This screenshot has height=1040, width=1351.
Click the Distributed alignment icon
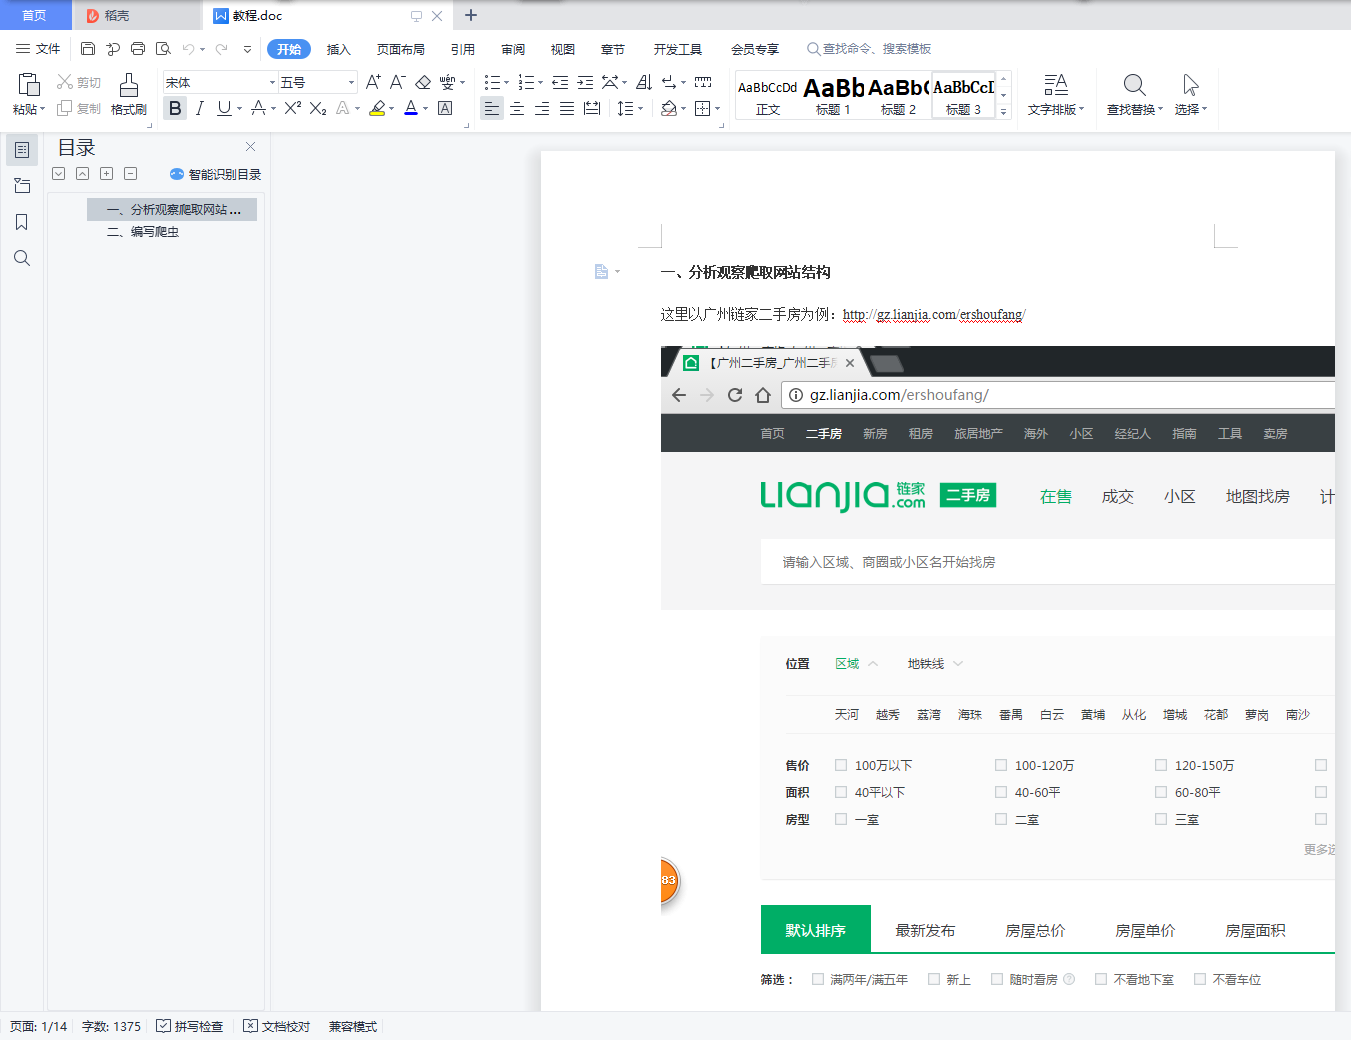pos(592,108)
